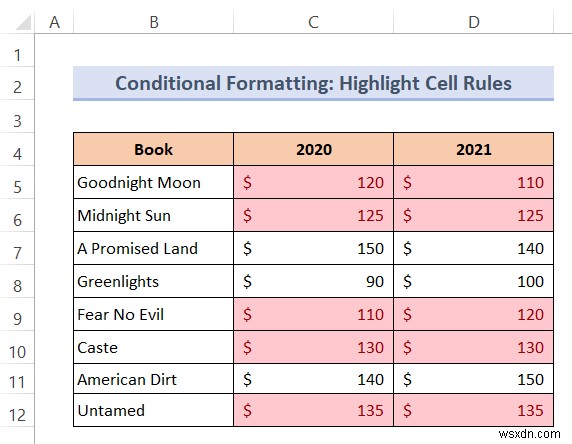Select column B header
This screenshot has height=444, width=572.
click(x=154, y=22)
